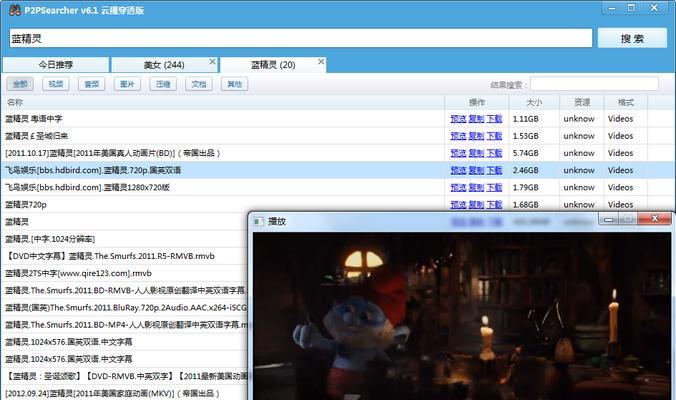The image size is (676, 400).
Task: Select the row 蓝精灵 £ 圣城归来
Action: pyautogui.click(x=338, y=136)
